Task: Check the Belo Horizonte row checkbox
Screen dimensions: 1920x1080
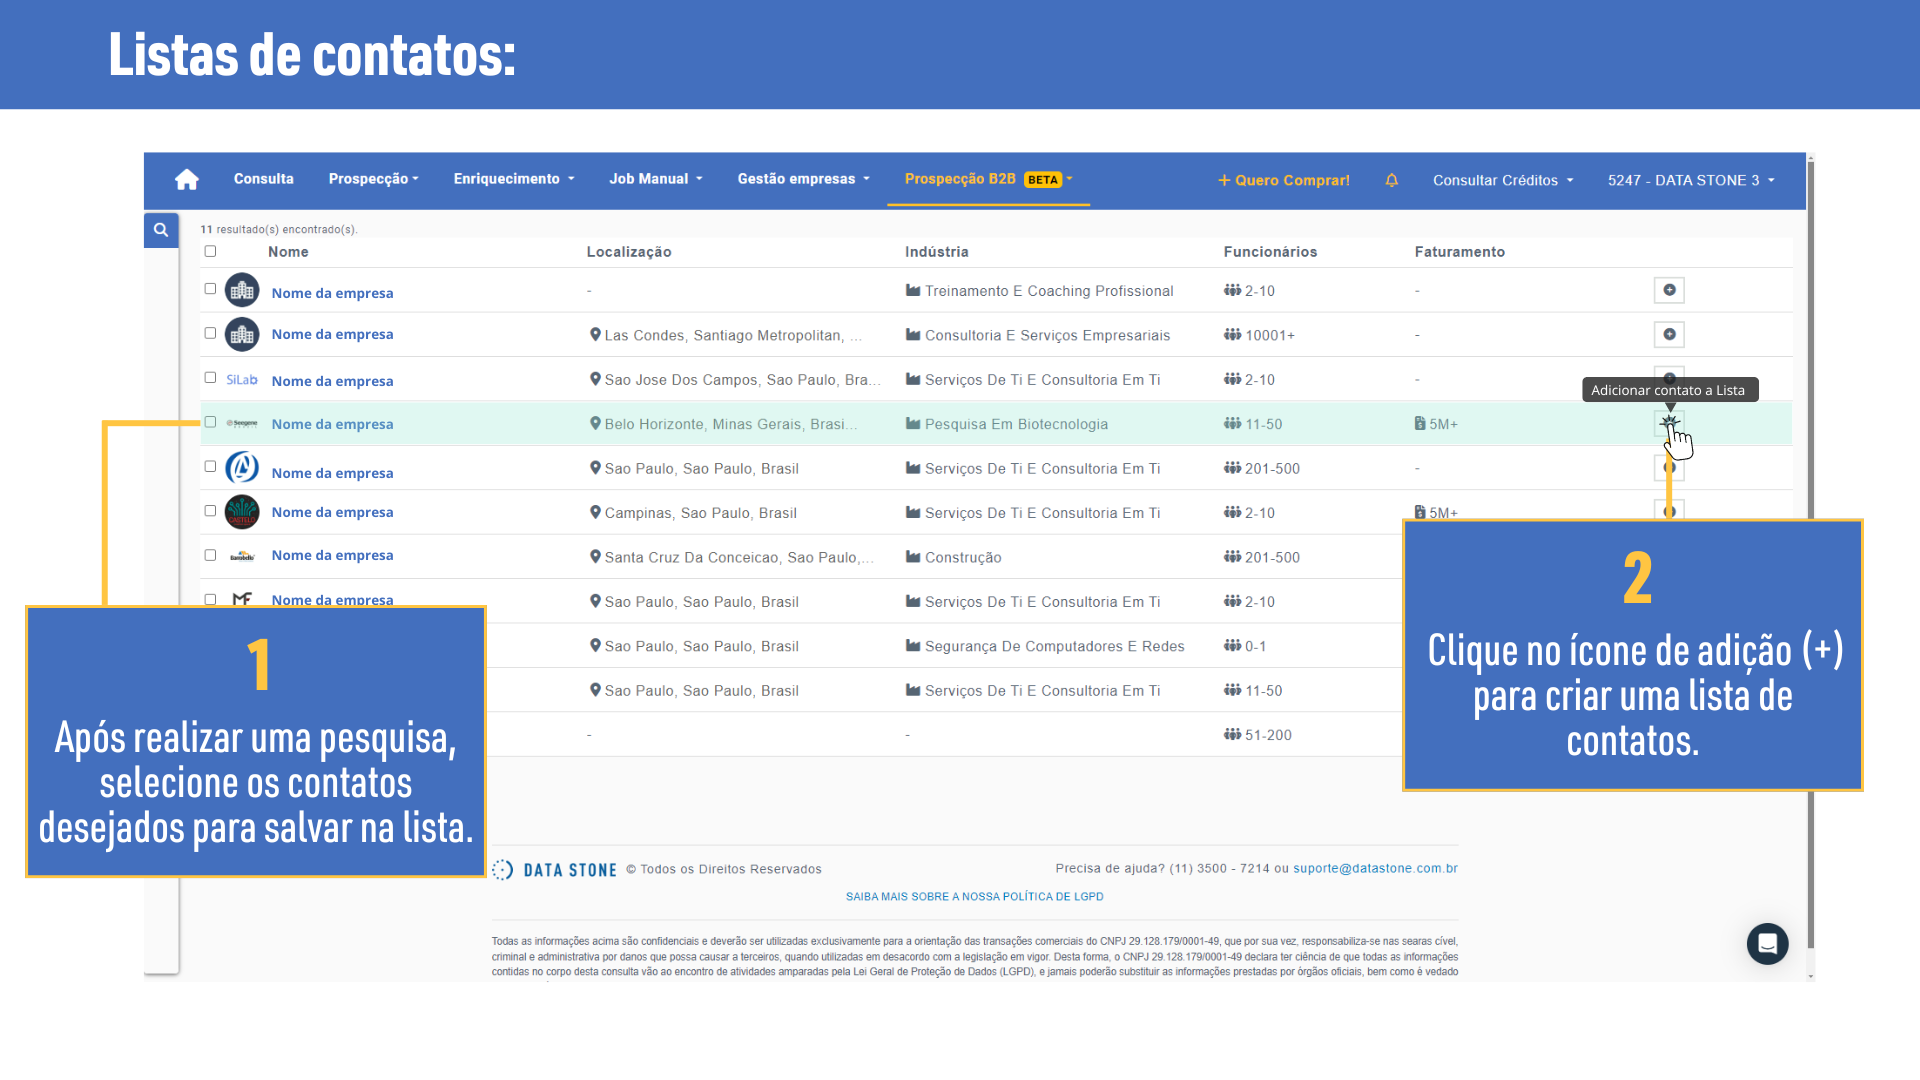Action: point(210,422)
